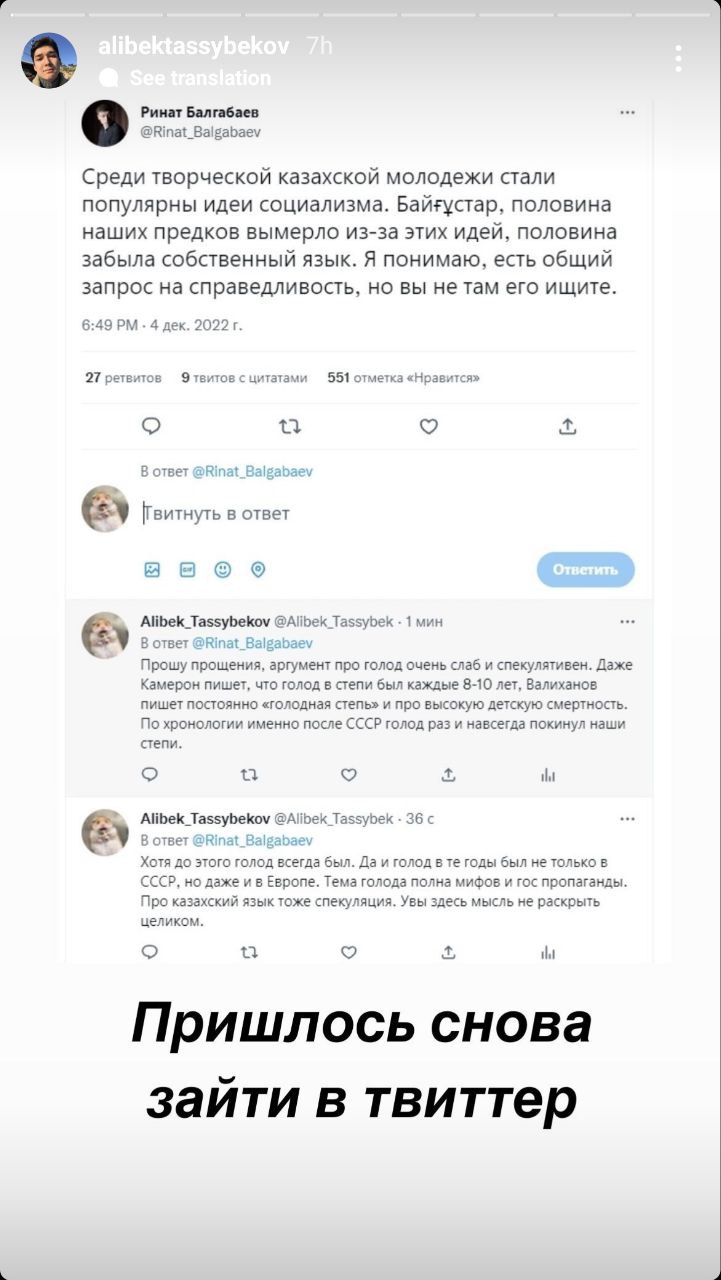Image resolution: width=721 pixels, height=1280 pixels.
Task: View analytics icon on first reply
Action: coord(548,775)
